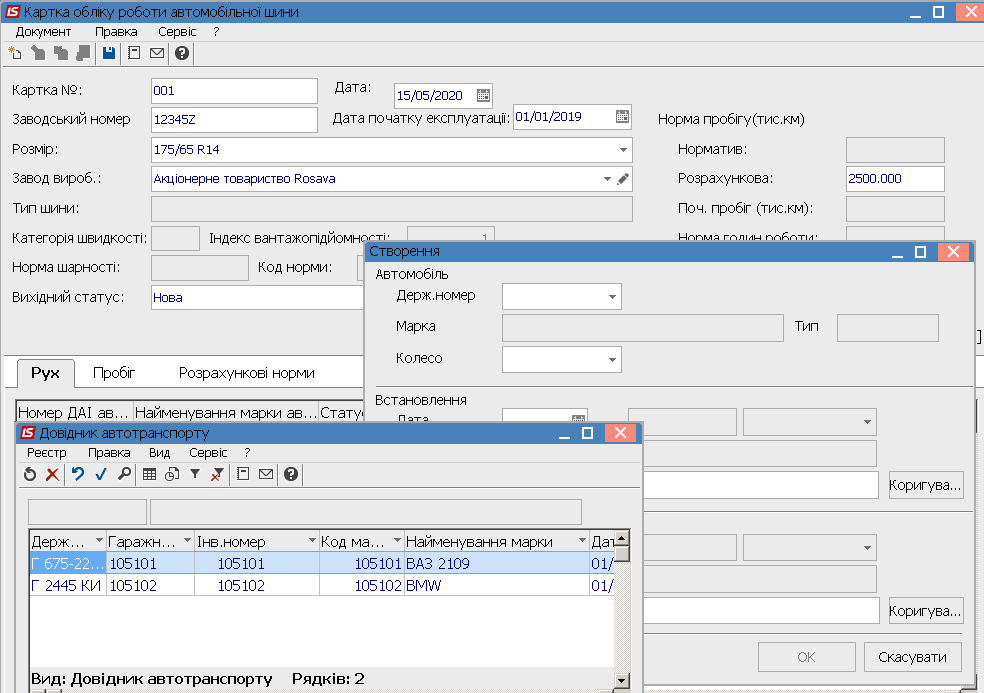Click the Г 2445 КИ plate number cell
Screen dimensions: 984x693
(x=68, y=586)
